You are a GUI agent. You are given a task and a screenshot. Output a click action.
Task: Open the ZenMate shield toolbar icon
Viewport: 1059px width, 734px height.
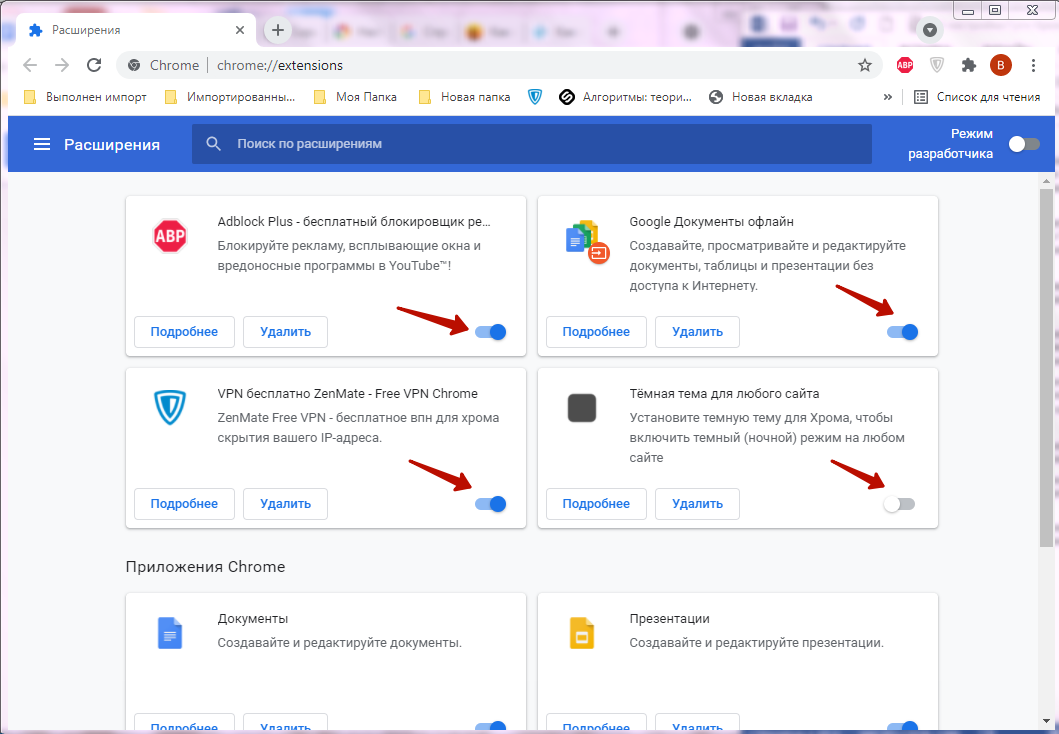937,65
